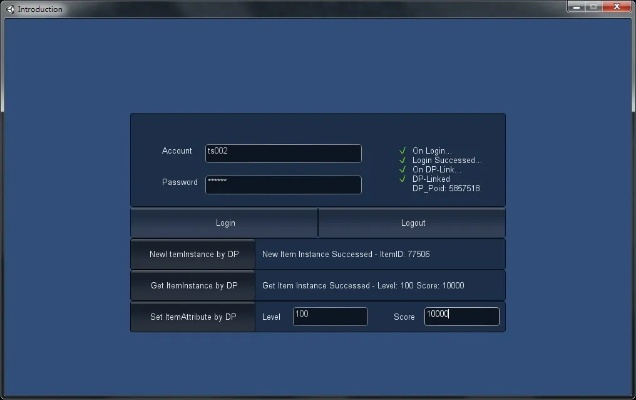Viewport: 636px width, 400px height.
Task: Click Set ItemAttribute by DP button
Action: (x=193, y=317)
